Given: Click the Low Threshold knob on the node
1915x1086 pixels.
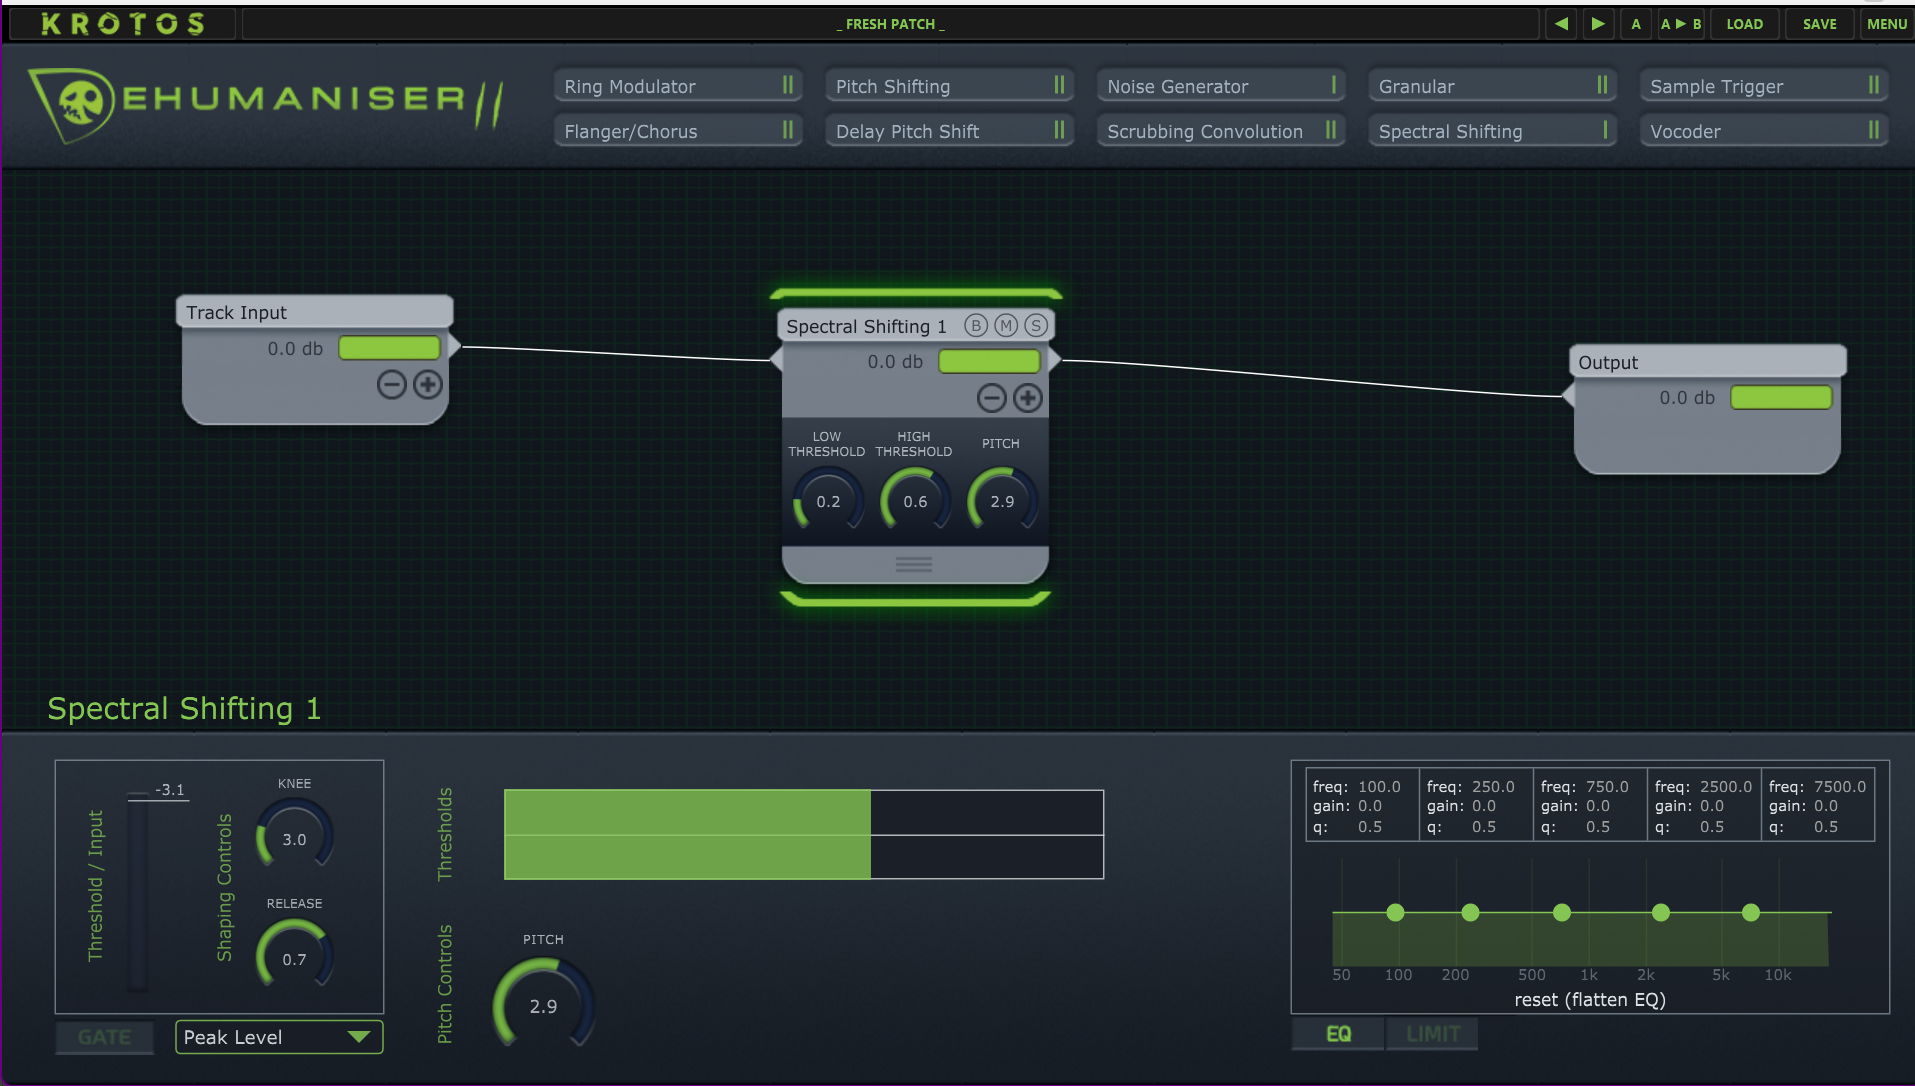Looking at the screenshot, I should pyautogui.click(x=828, y=501).
